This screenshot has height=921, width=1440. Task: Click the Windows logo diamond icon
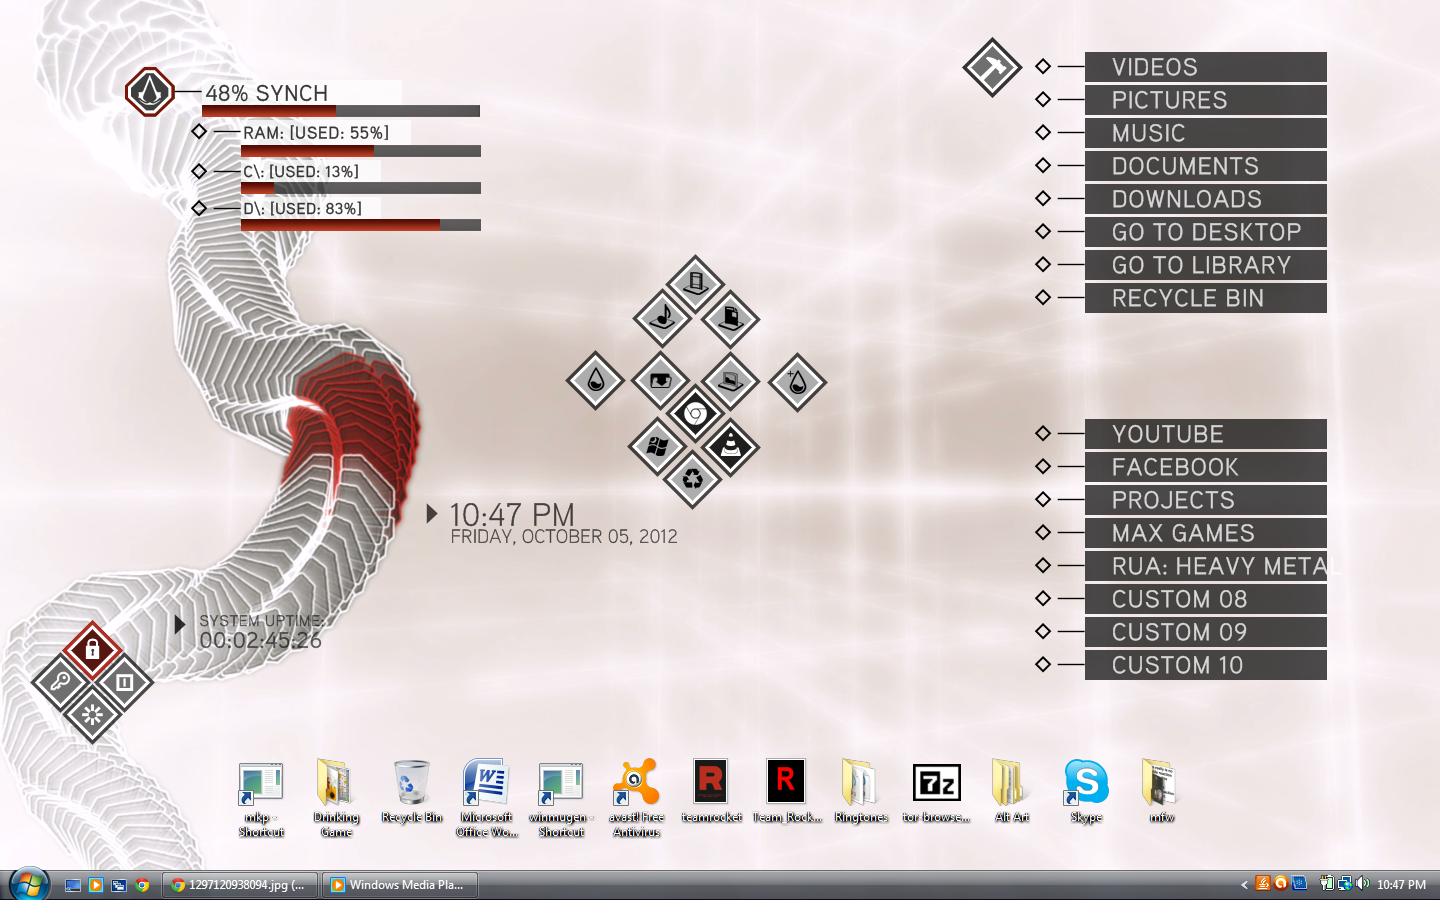pyautogui.click(x=657, y=445)
